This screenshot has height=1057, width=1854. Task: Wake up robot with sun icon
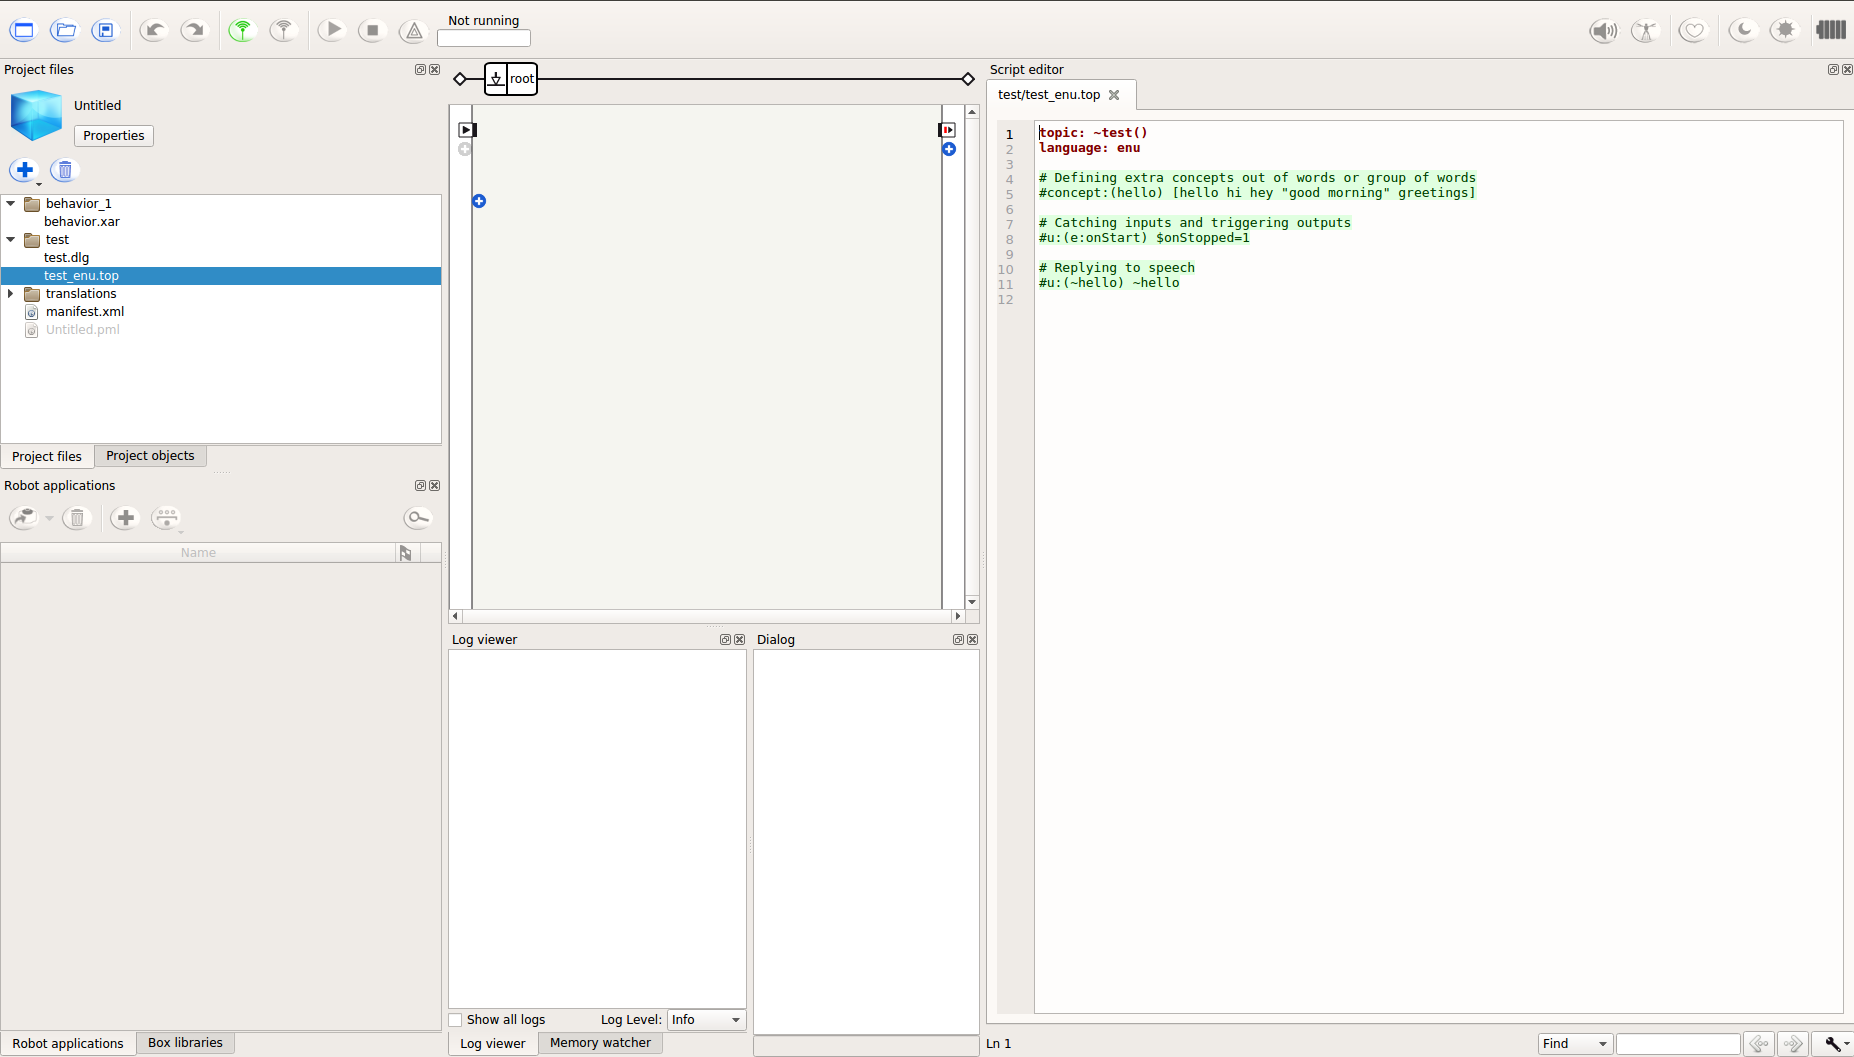[1785, 31]
